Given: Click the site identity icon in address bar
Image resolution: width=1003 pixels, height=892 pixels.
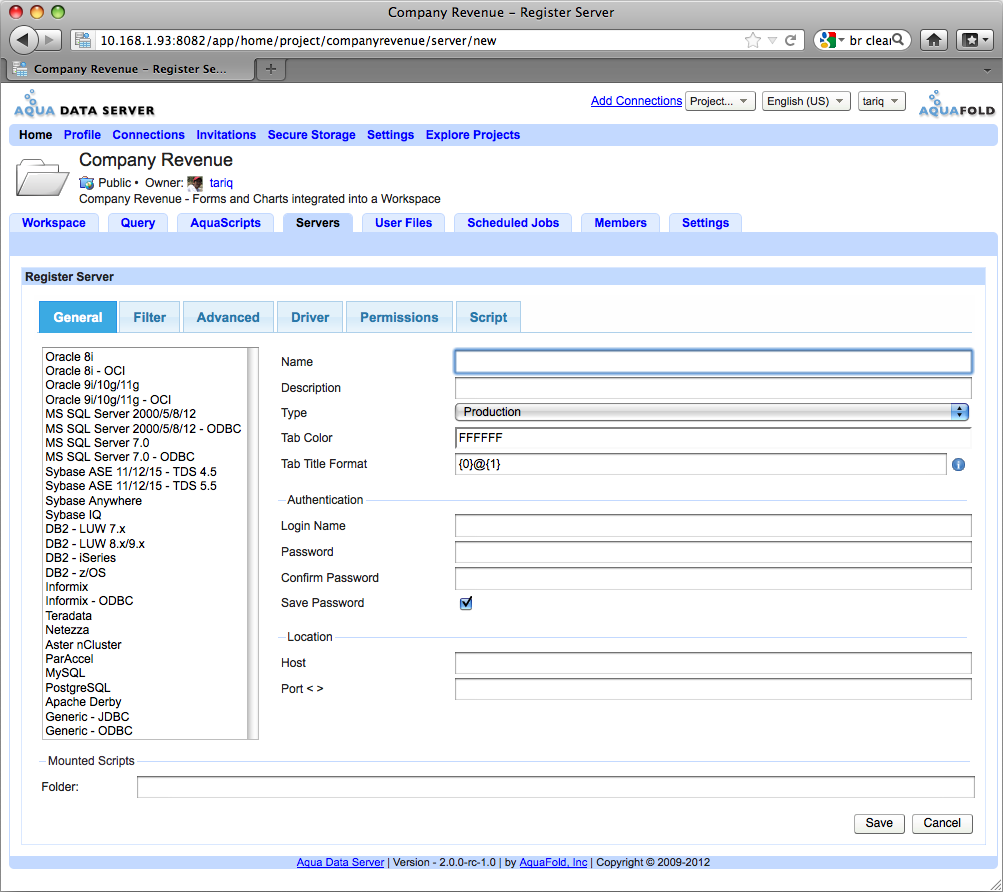Looking at the screenshot, I should [83, 40].
